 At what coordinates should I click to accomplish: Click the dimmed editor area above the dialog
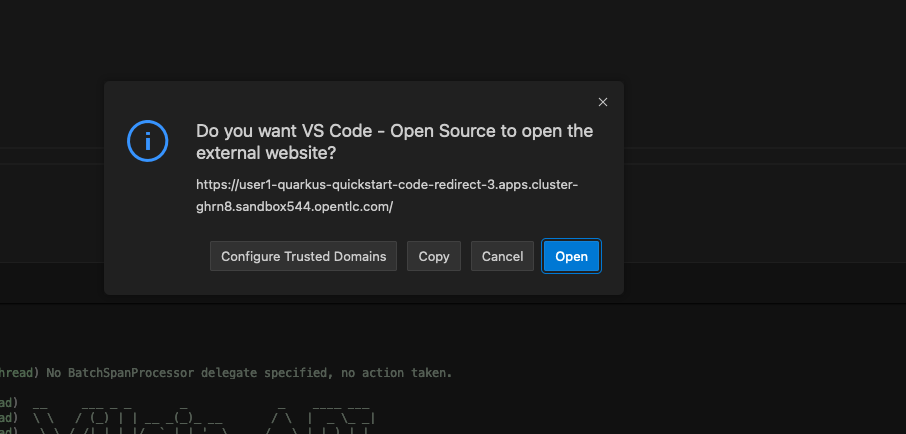point(453,40)
